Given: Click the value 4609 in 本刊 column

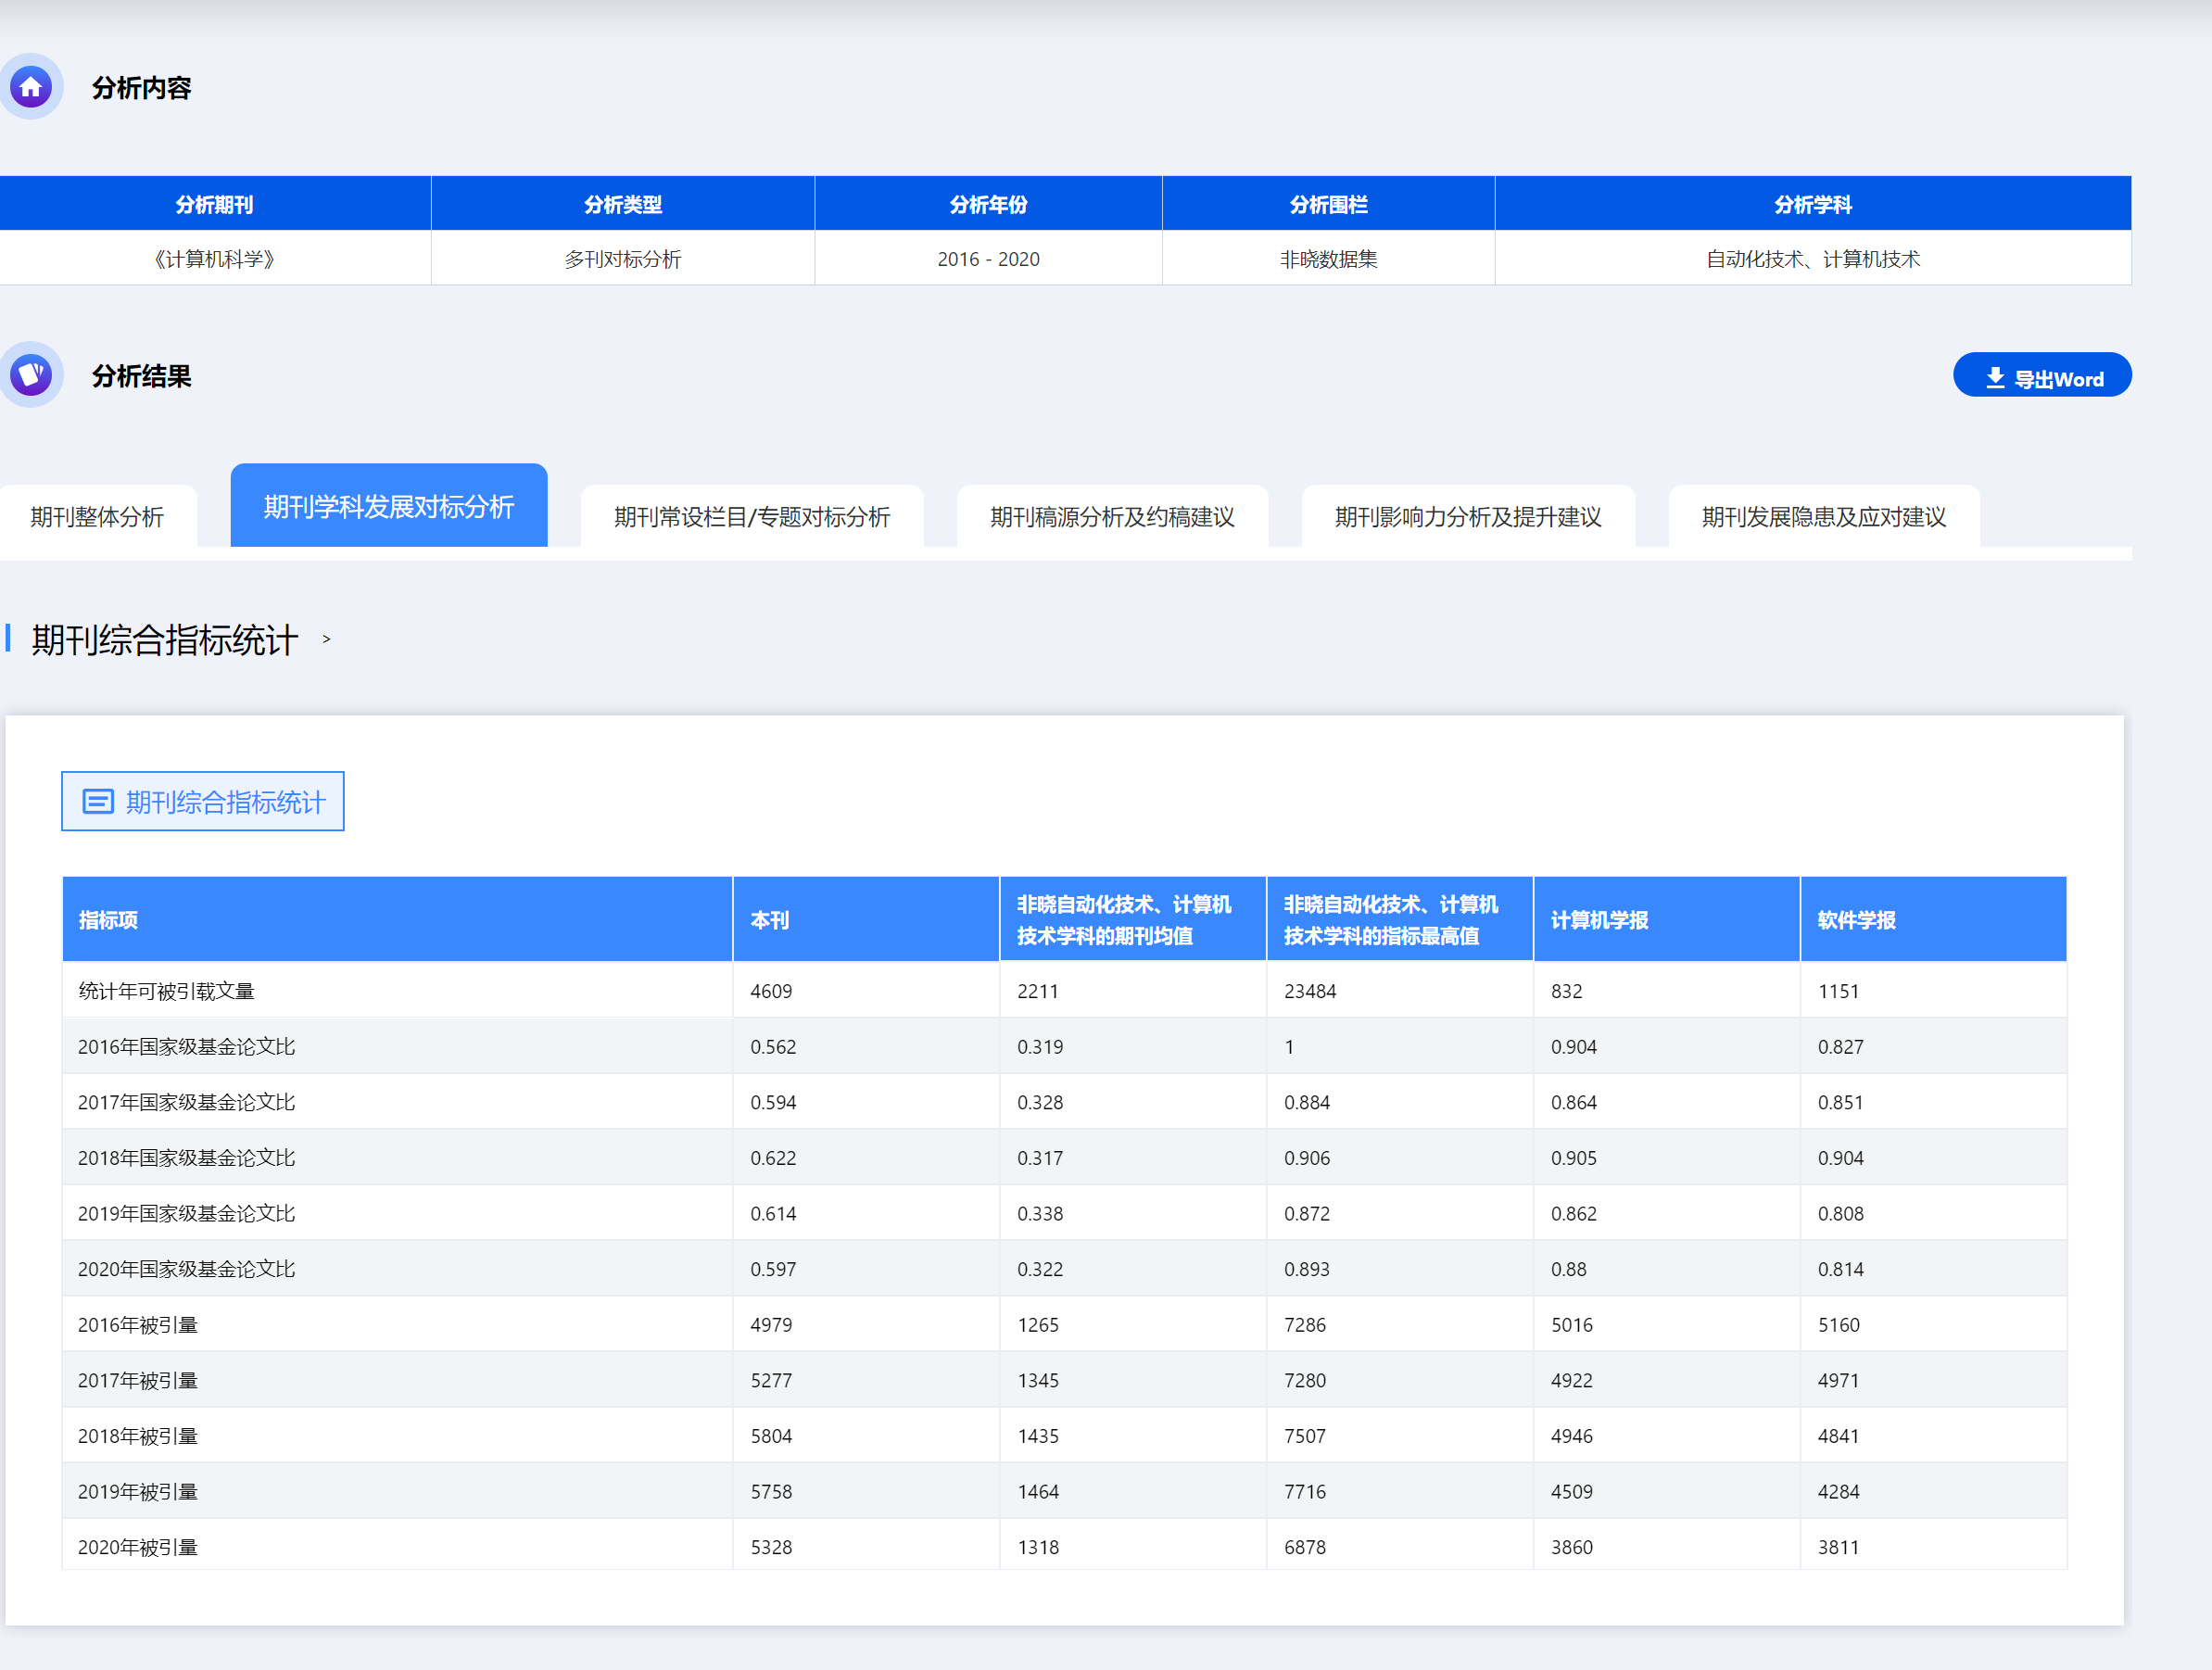Looking at the screenshot, I should [x=771, y=991].
